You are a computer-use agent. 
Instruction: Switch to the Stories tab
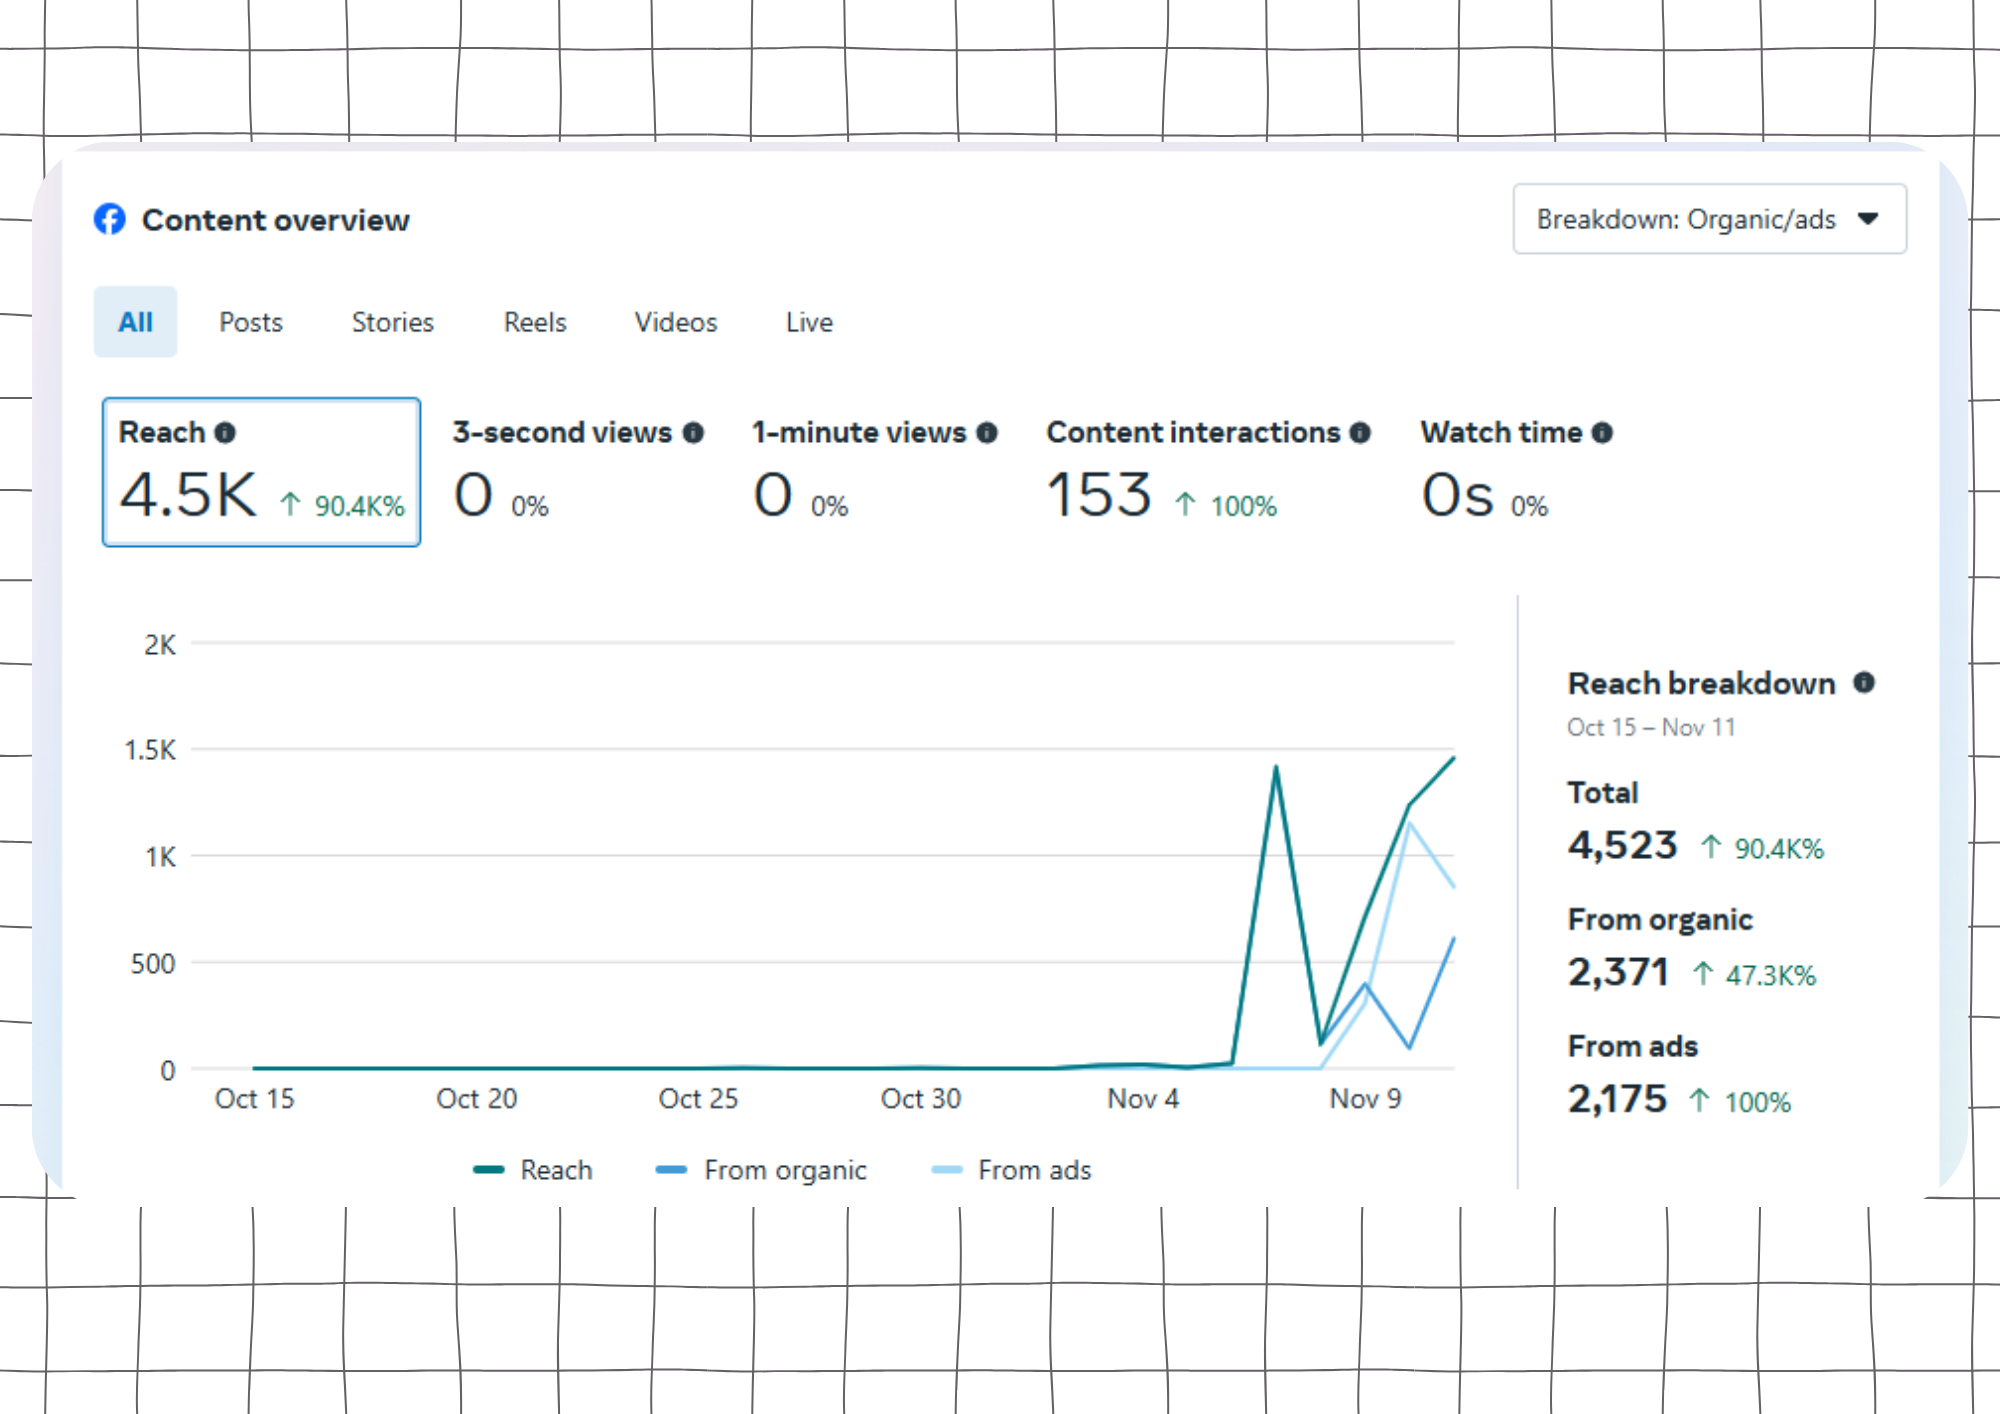pos(392,322)
